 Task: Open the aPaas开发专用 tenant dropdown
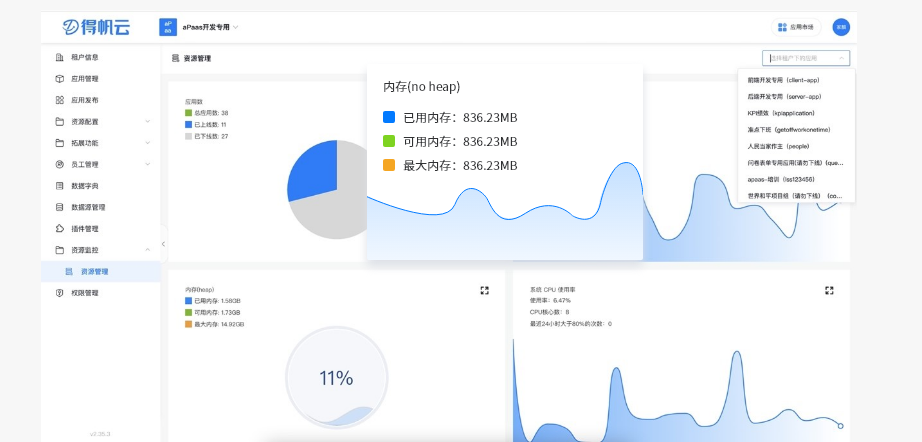pyautogui.click(x=211, y=27)
